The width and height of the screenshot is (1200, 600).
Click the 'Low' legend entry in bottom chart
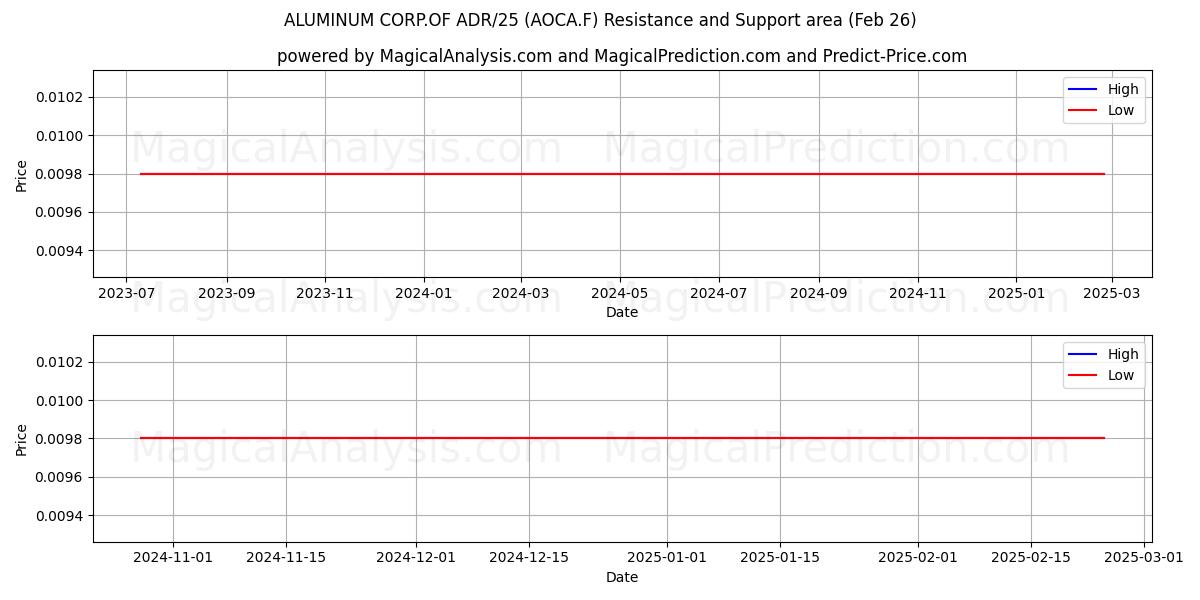tap(1121, 375)
